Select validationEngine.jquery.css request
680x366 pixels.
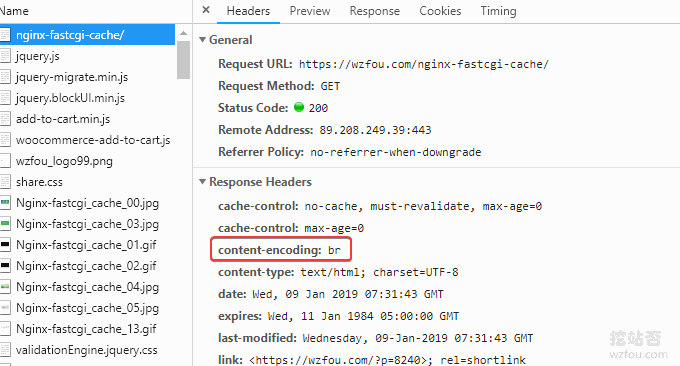87,350
